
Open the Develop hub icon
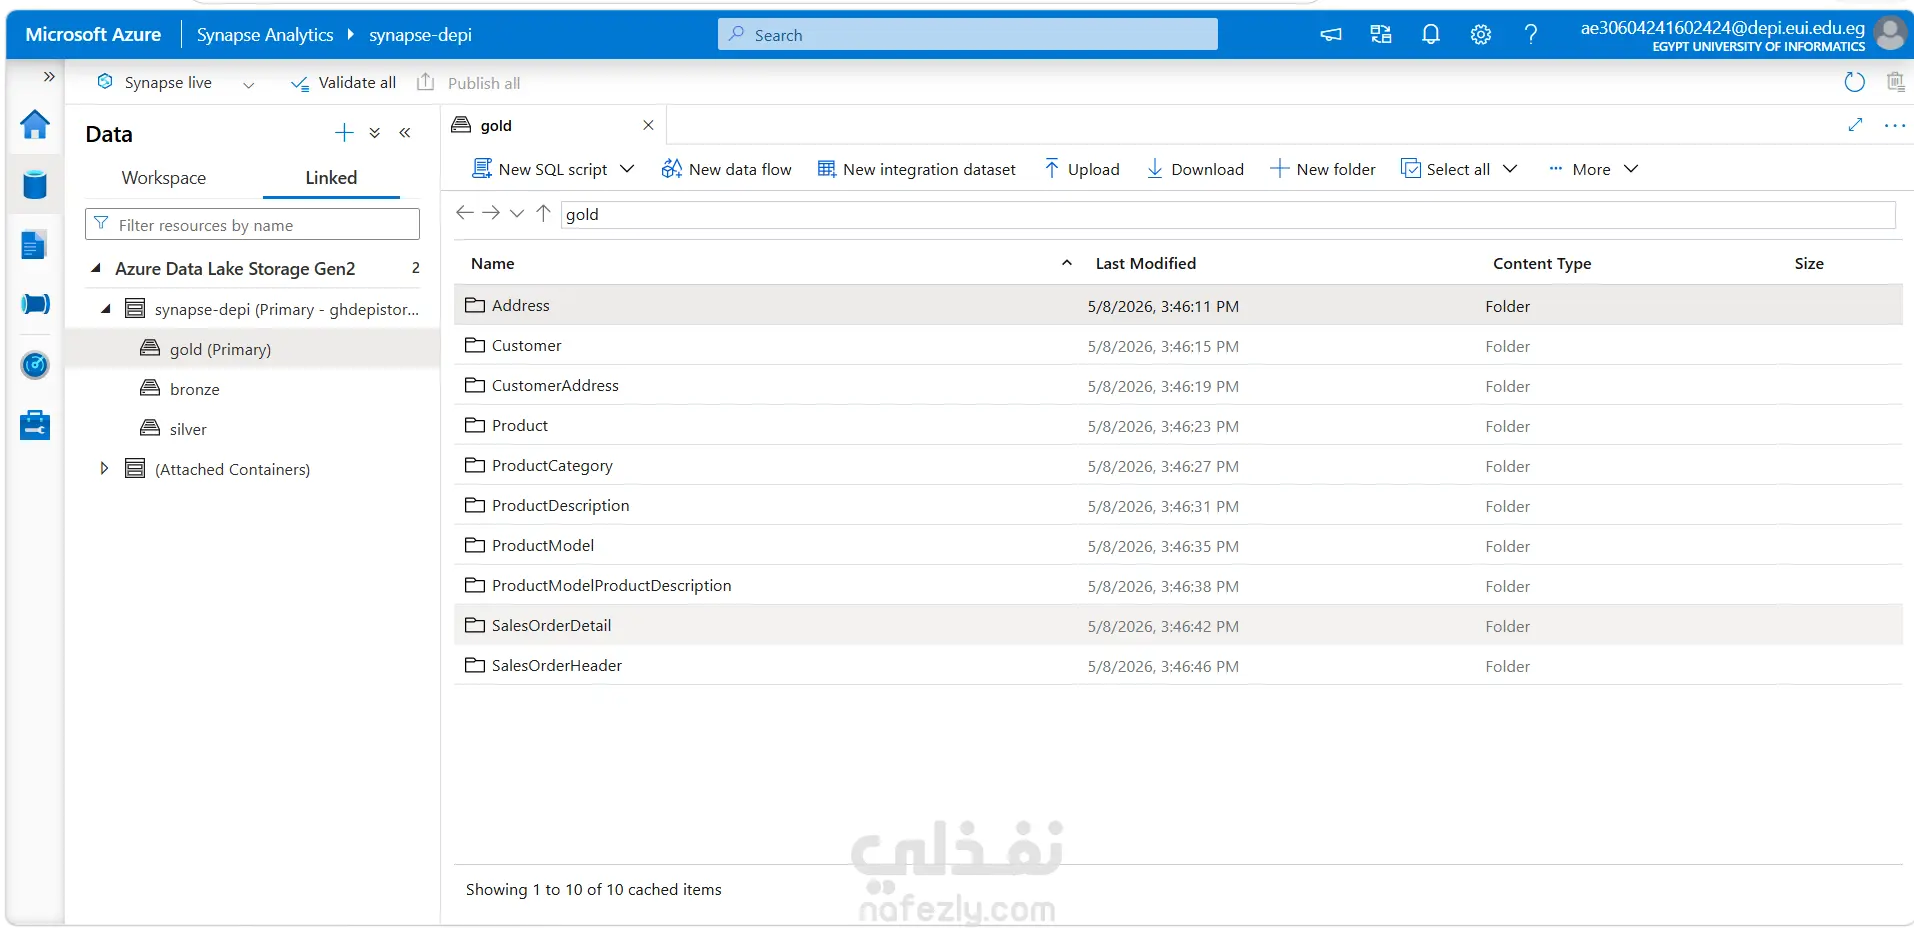click(x=34, y=244)
